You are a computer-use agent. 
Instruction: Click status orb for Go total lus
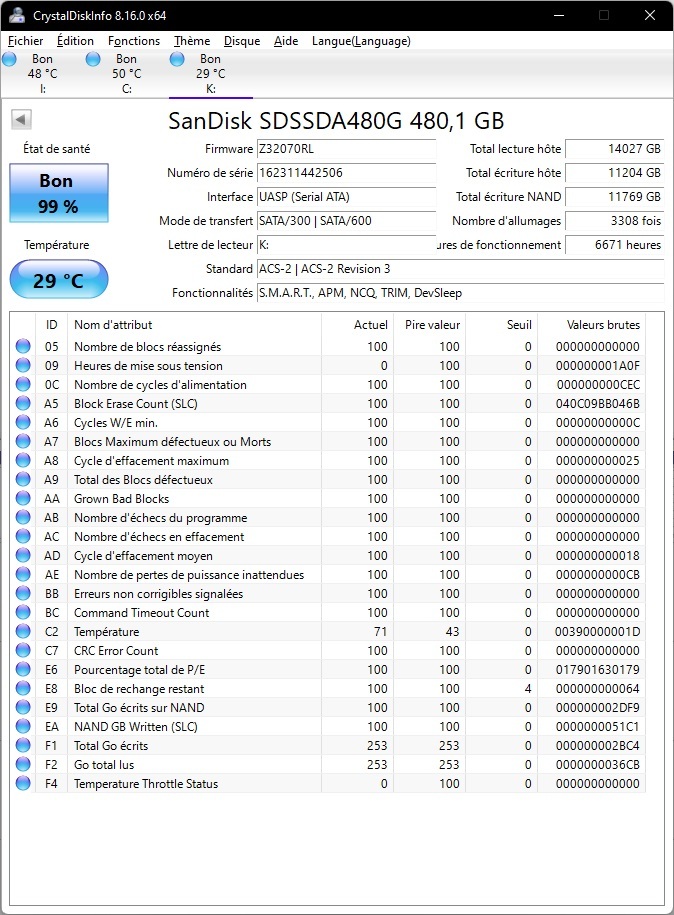[23, 764]
